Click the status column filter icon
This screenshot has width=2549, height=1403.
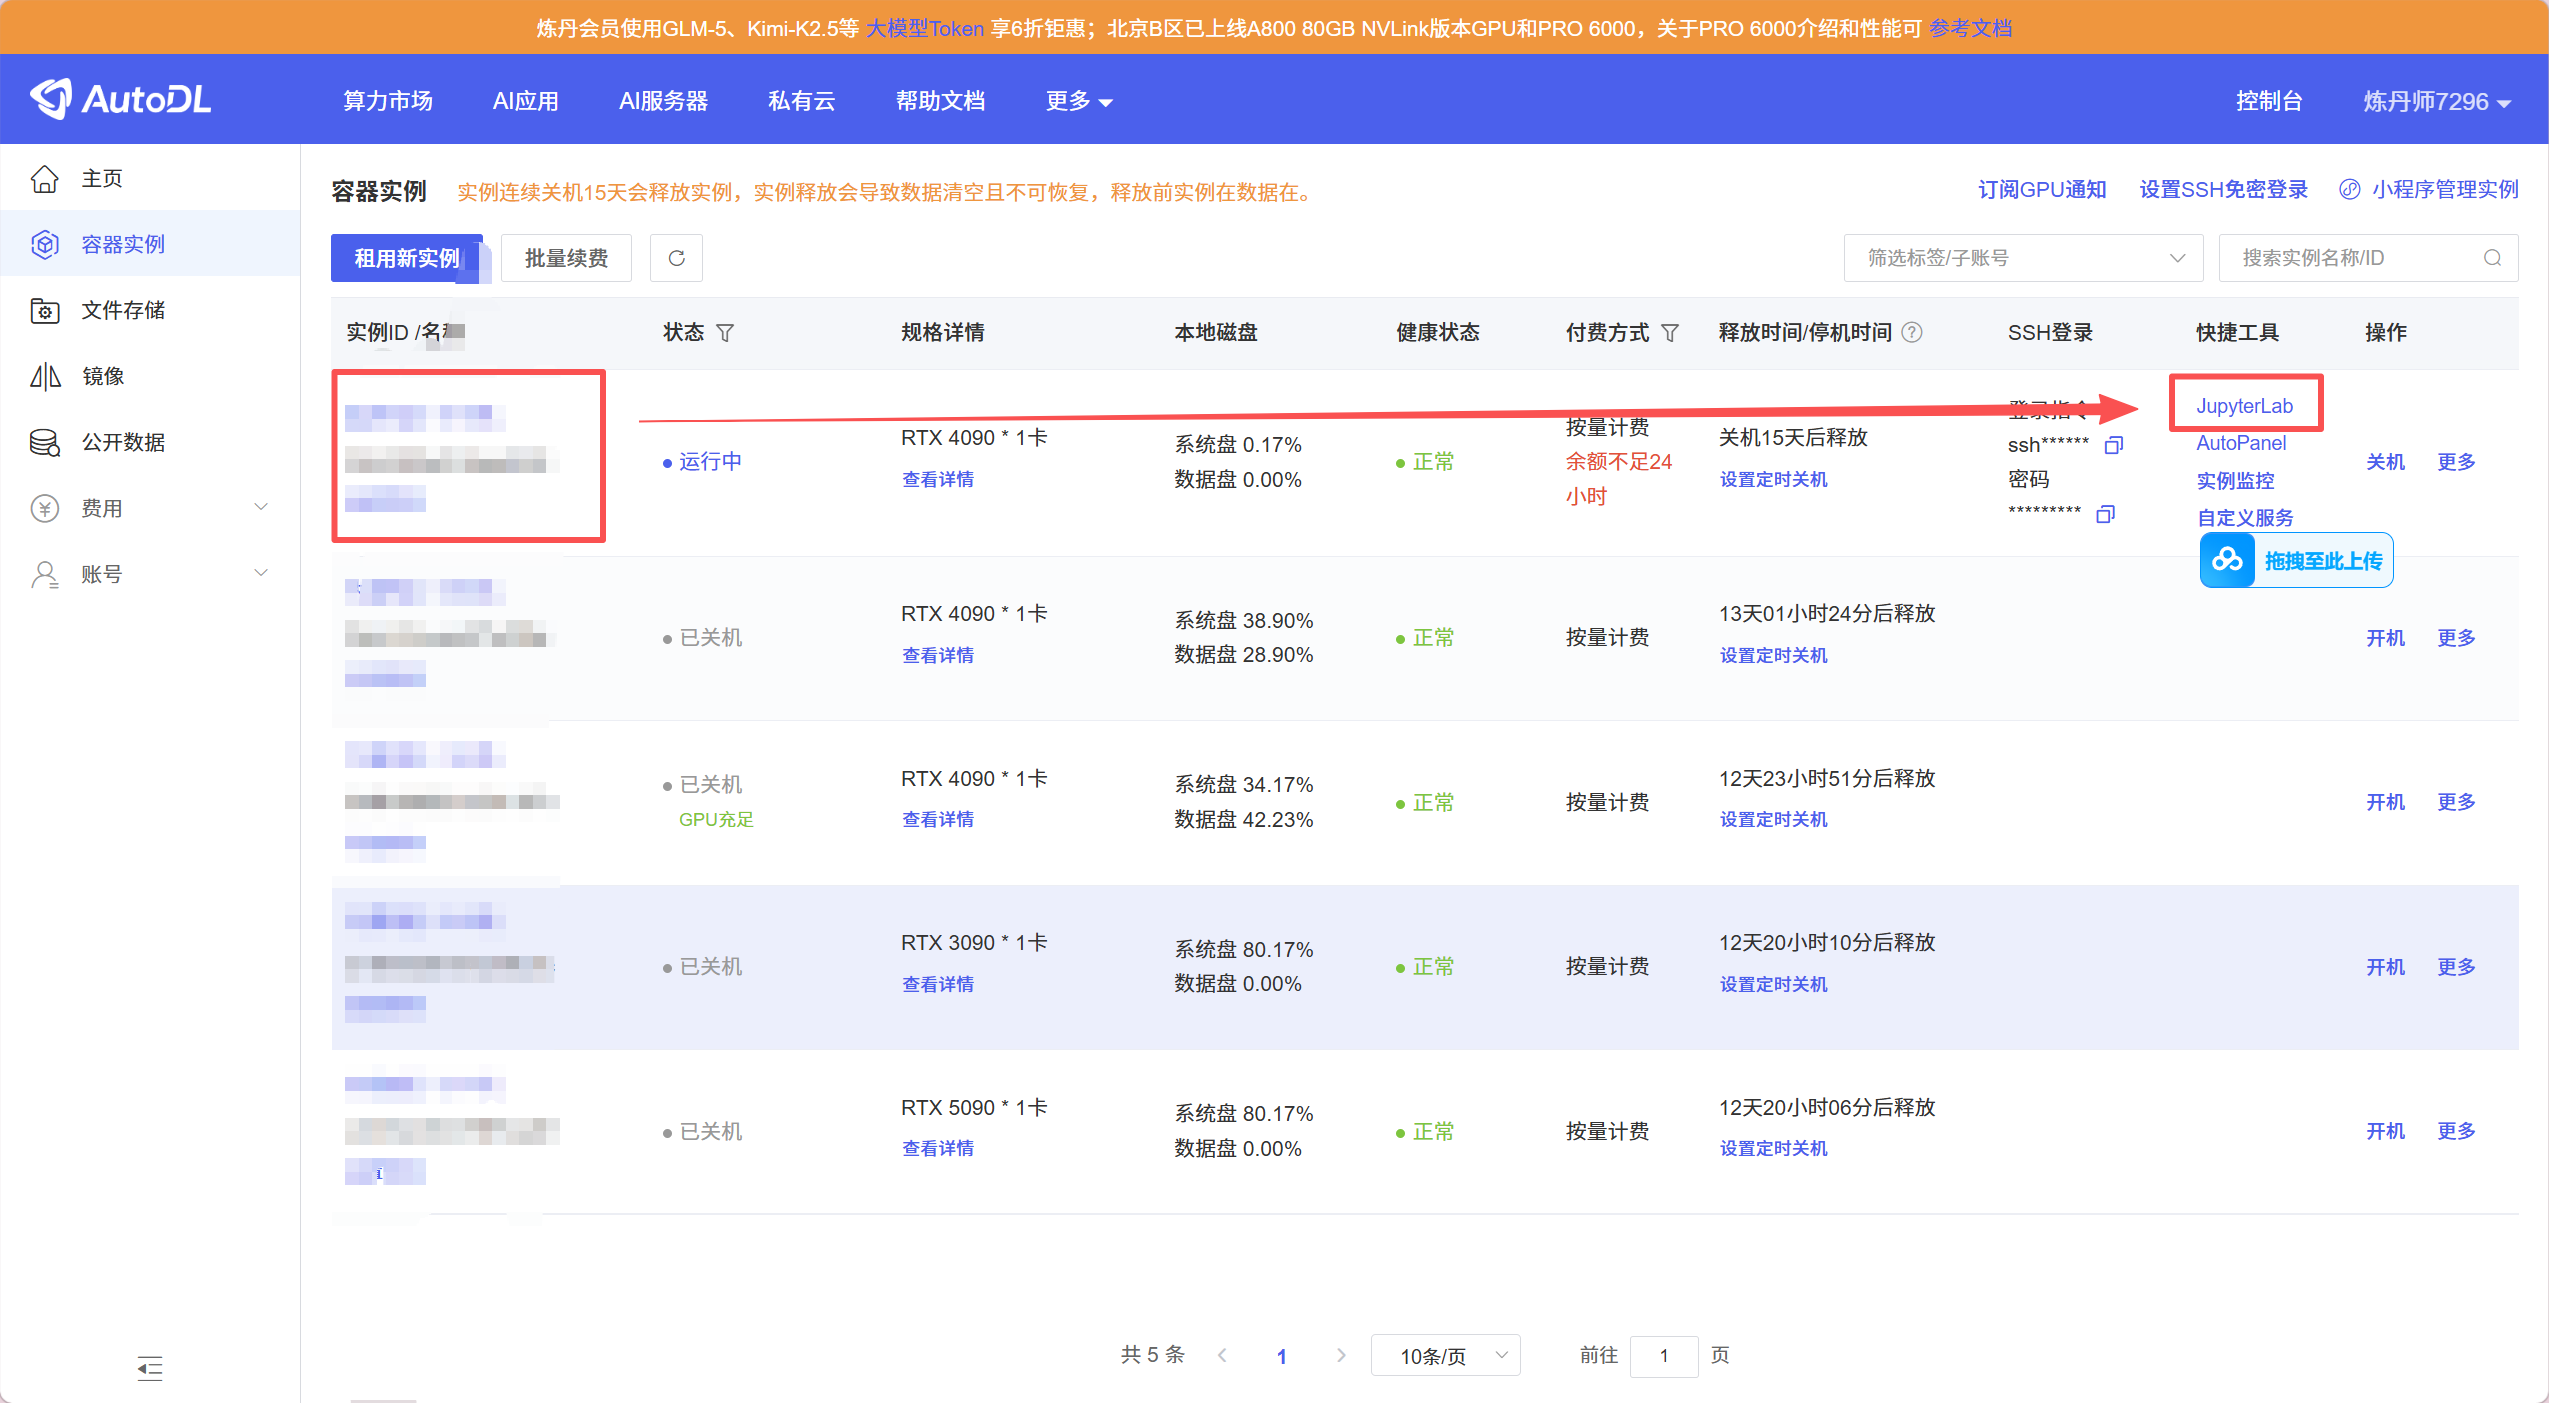(x=725, y=333)
